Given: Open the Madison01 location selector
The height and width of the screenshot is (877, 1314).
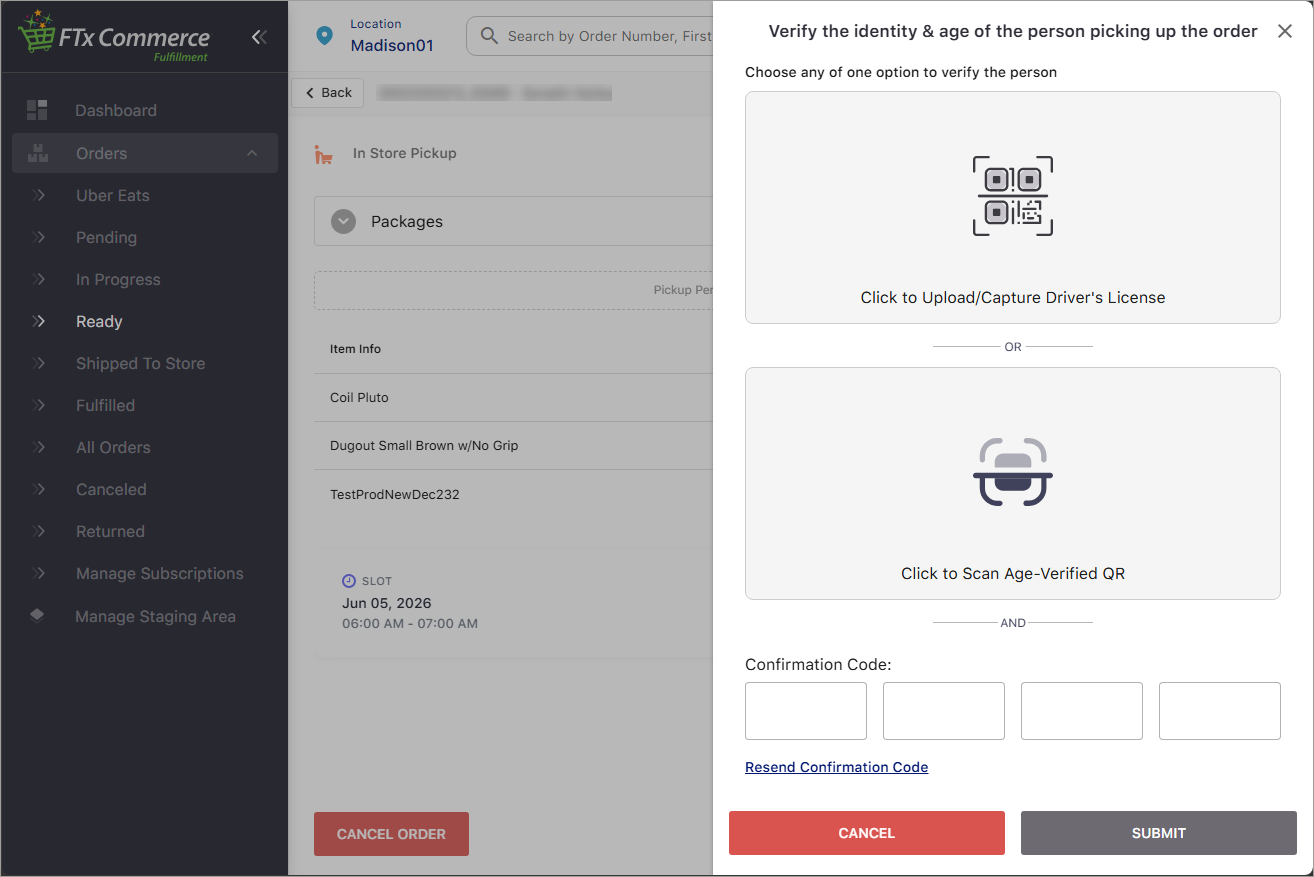Looking at the screenshot, I should tap(392, 36).
